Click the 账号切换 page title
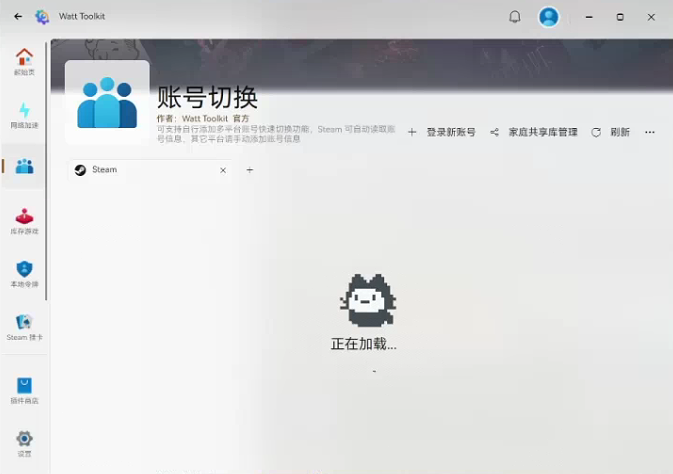The height and width of the screenshot is (474, 673). [x=207, y=97]
